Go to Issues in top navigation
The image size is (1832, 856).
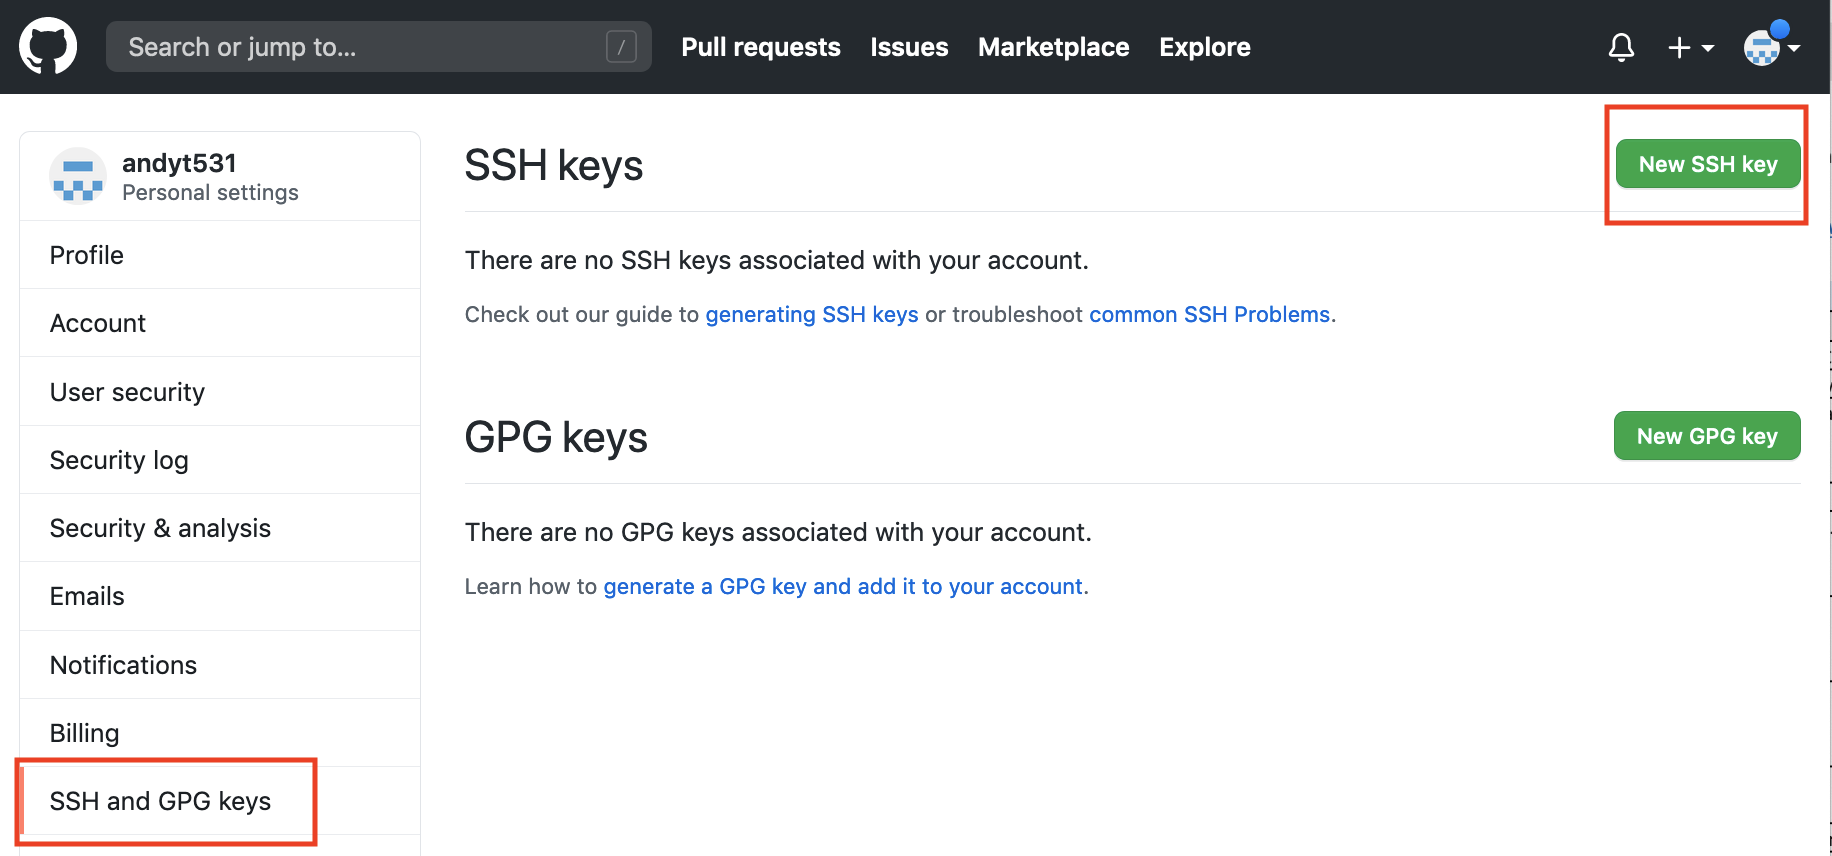click(x=909, y=47)
